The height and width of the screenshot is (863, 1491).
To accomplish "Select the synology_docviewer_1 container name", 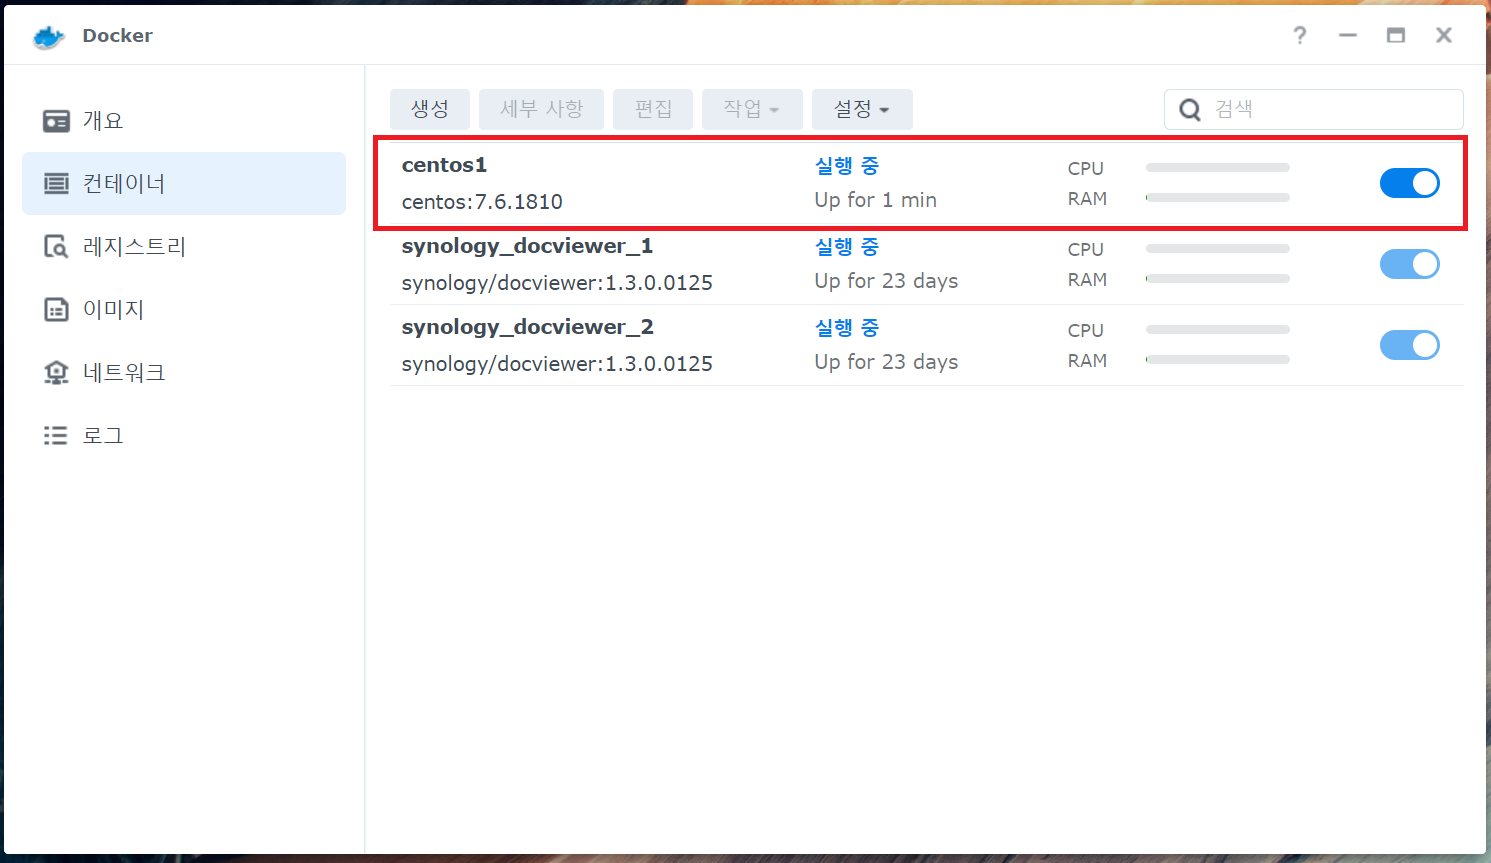I will [x=527, y=246].
